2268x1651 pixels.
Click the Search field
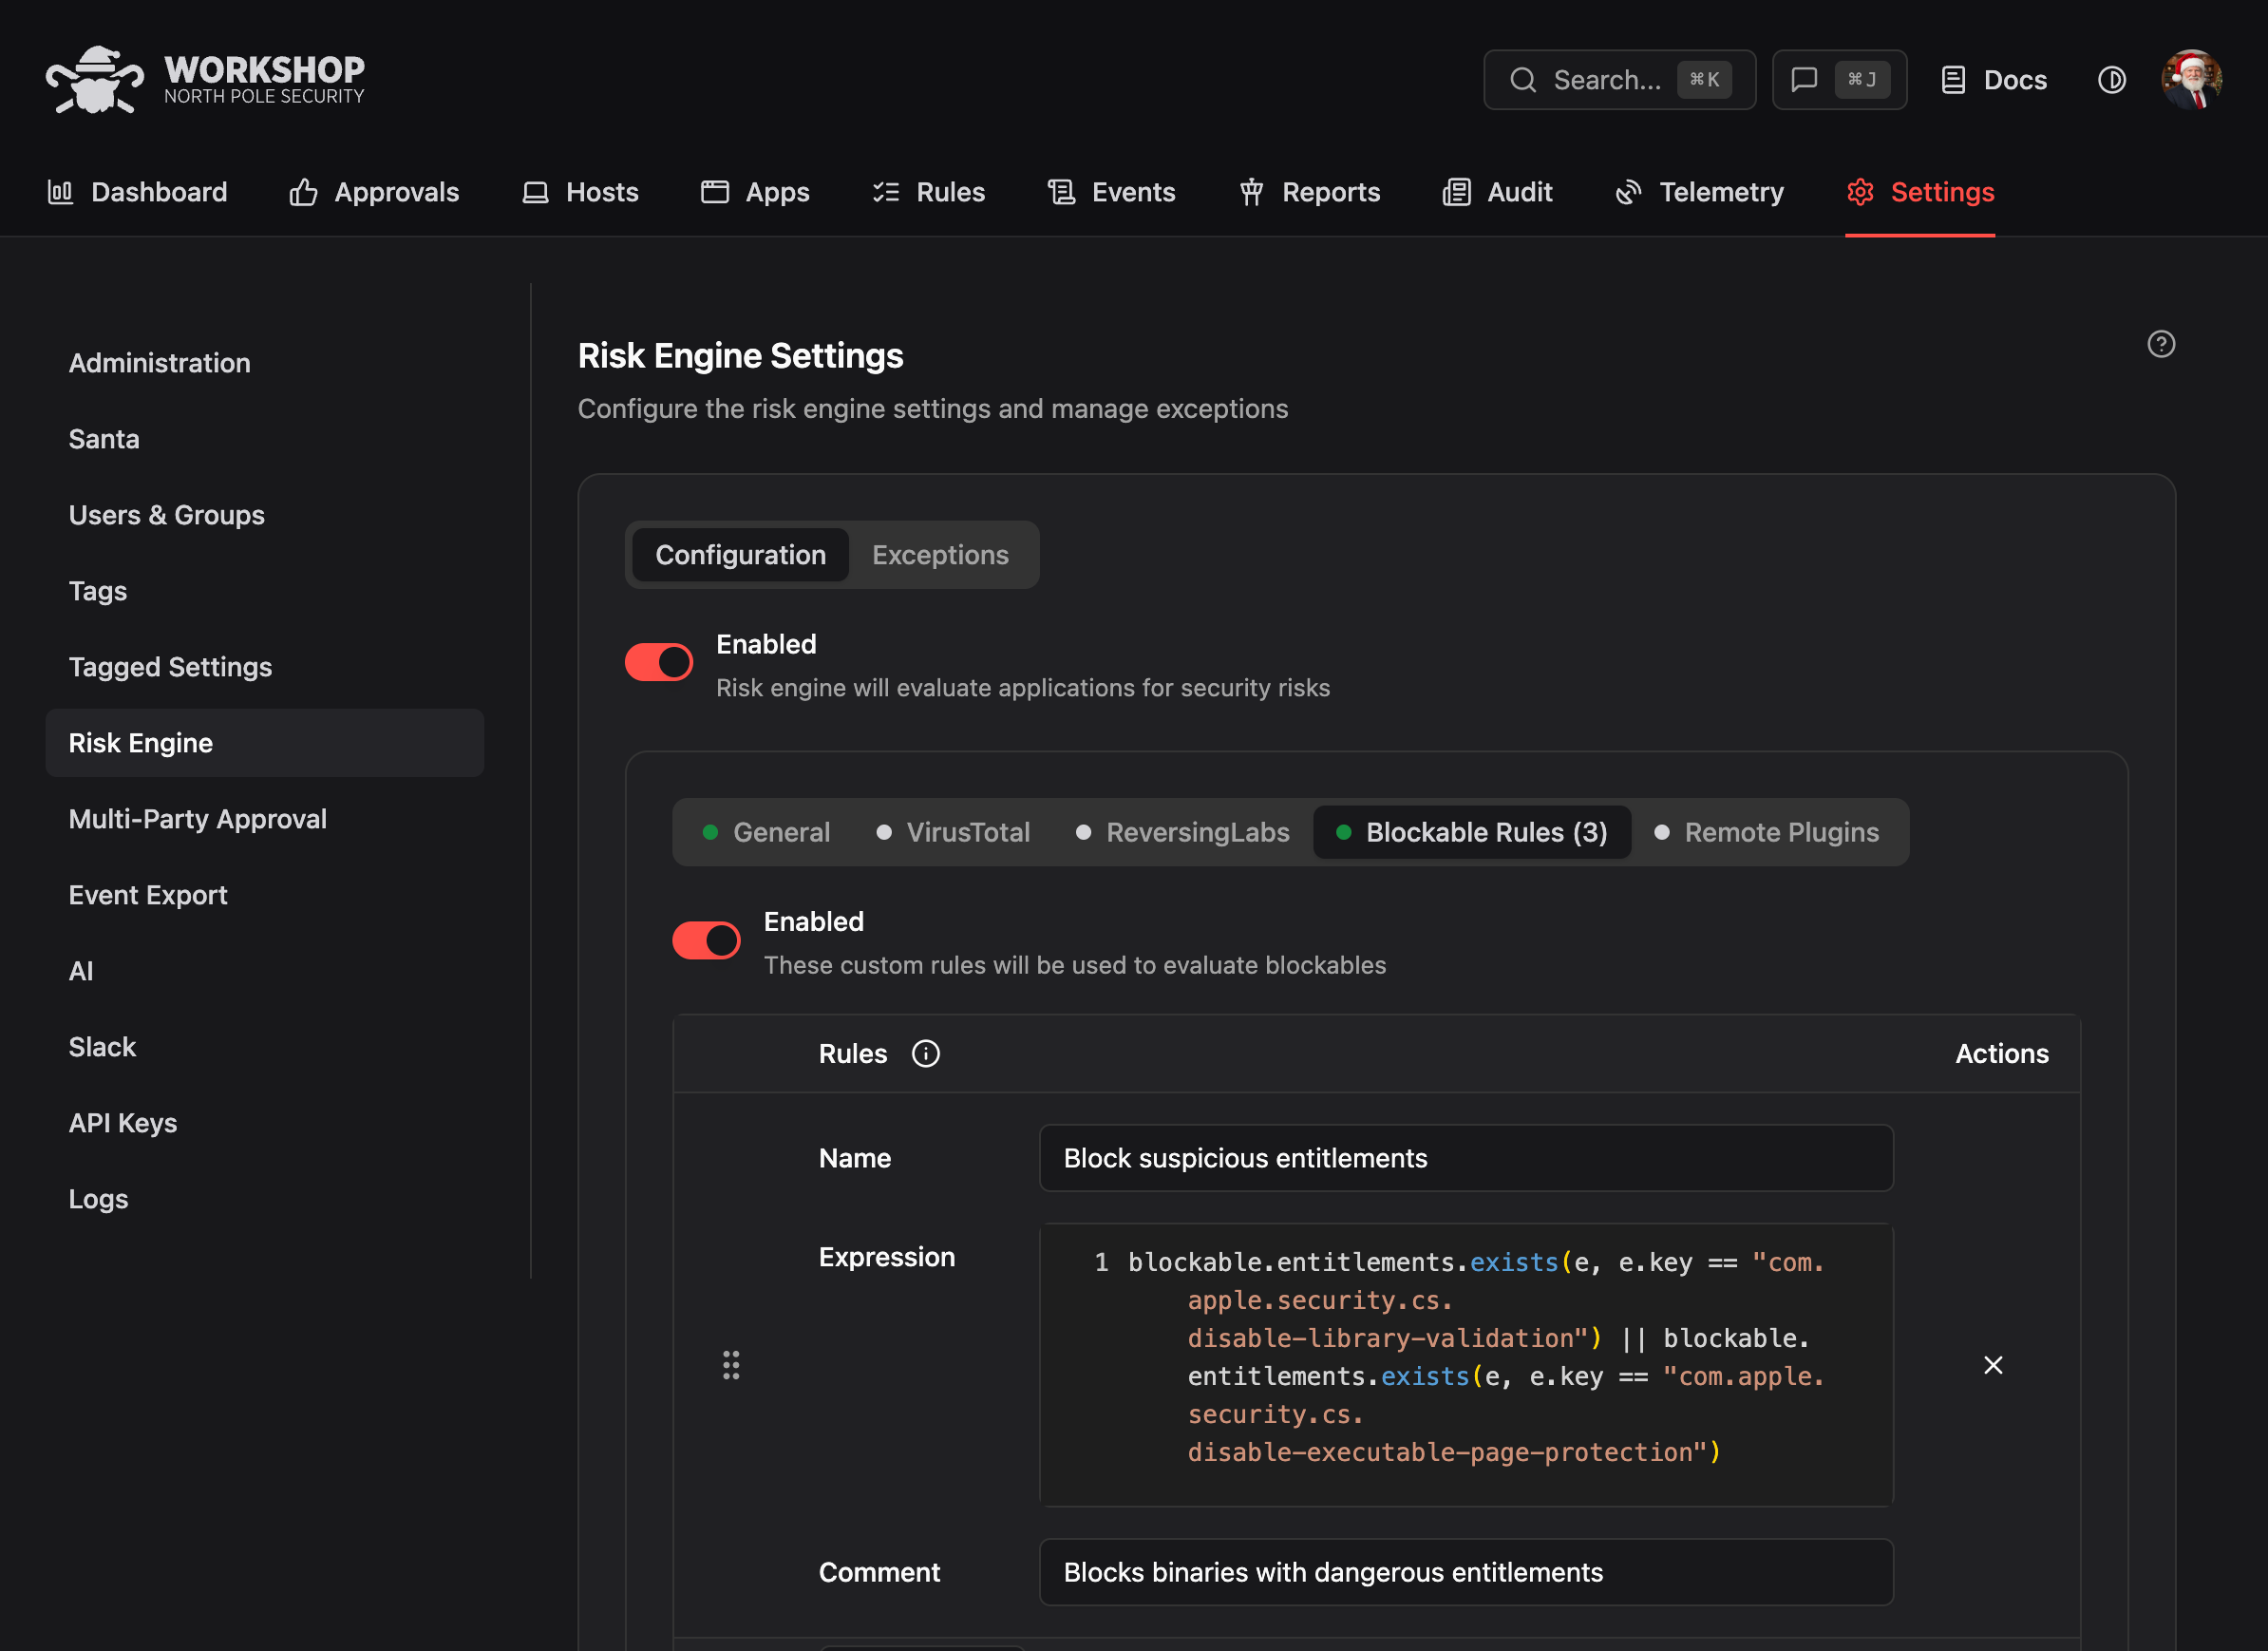click(1619, 80)
